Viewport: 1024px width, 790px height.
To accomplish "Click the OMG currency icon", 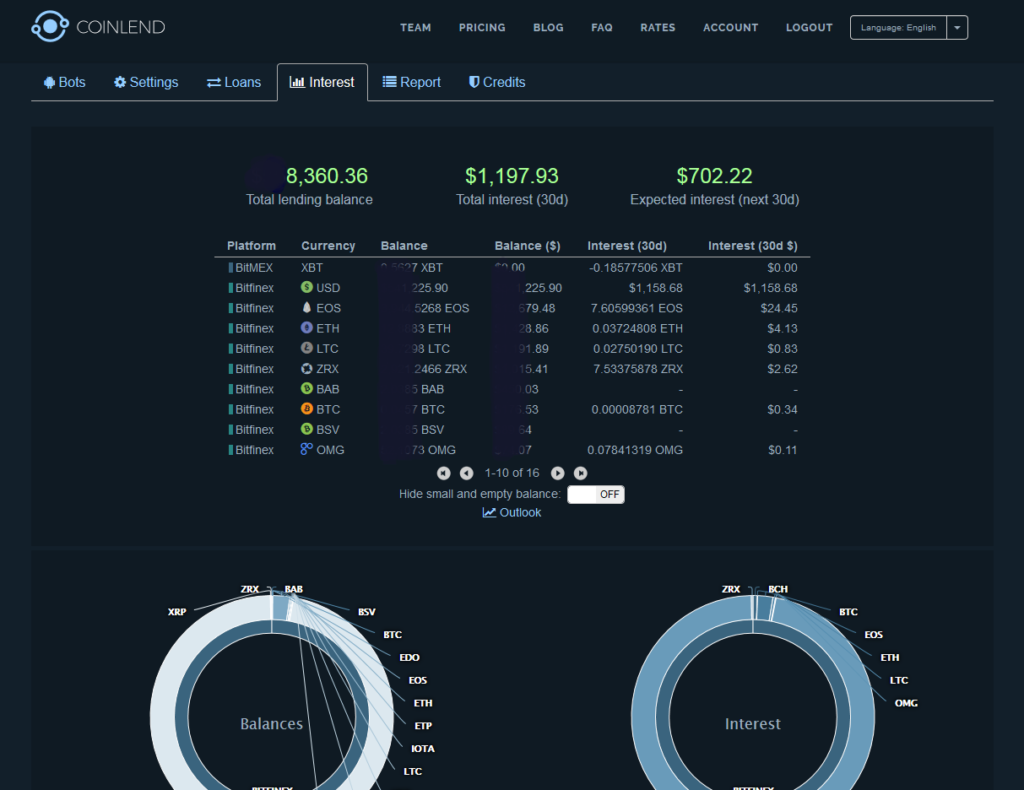I will [x=306, y=449].
